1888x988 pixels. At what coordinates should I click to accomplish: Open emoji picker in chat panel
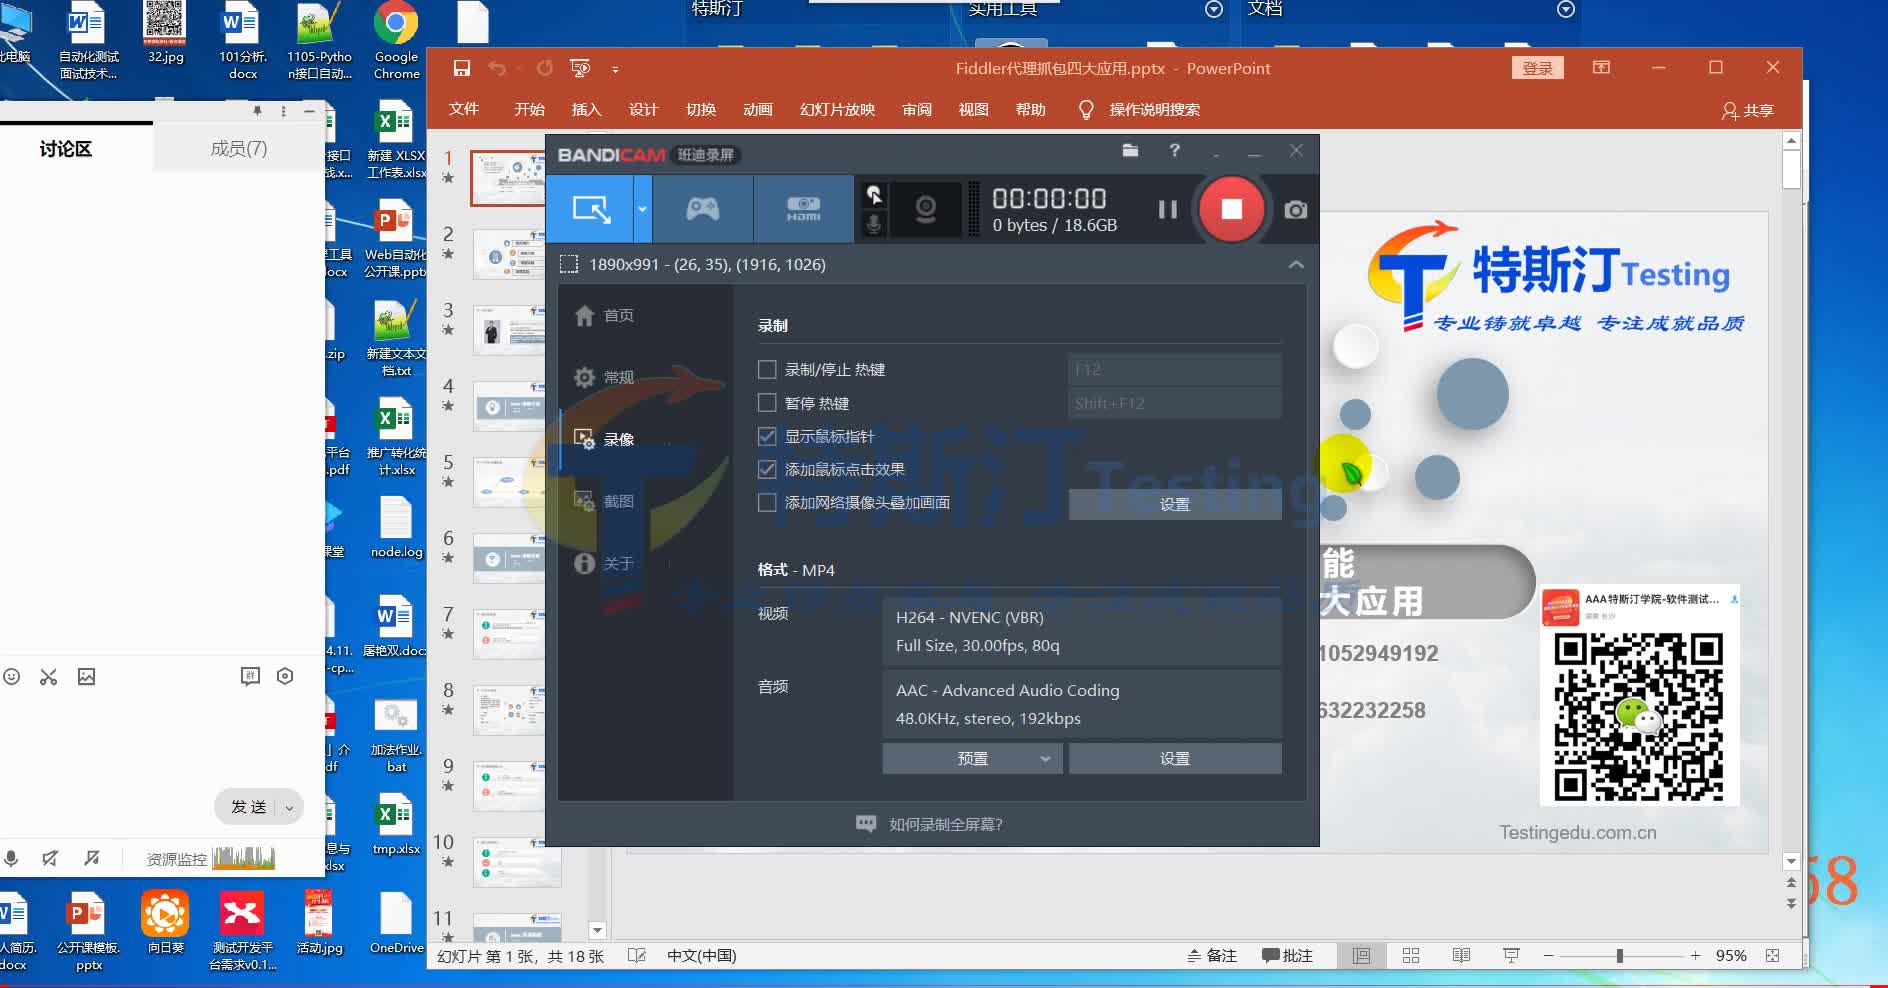point(11,677)
